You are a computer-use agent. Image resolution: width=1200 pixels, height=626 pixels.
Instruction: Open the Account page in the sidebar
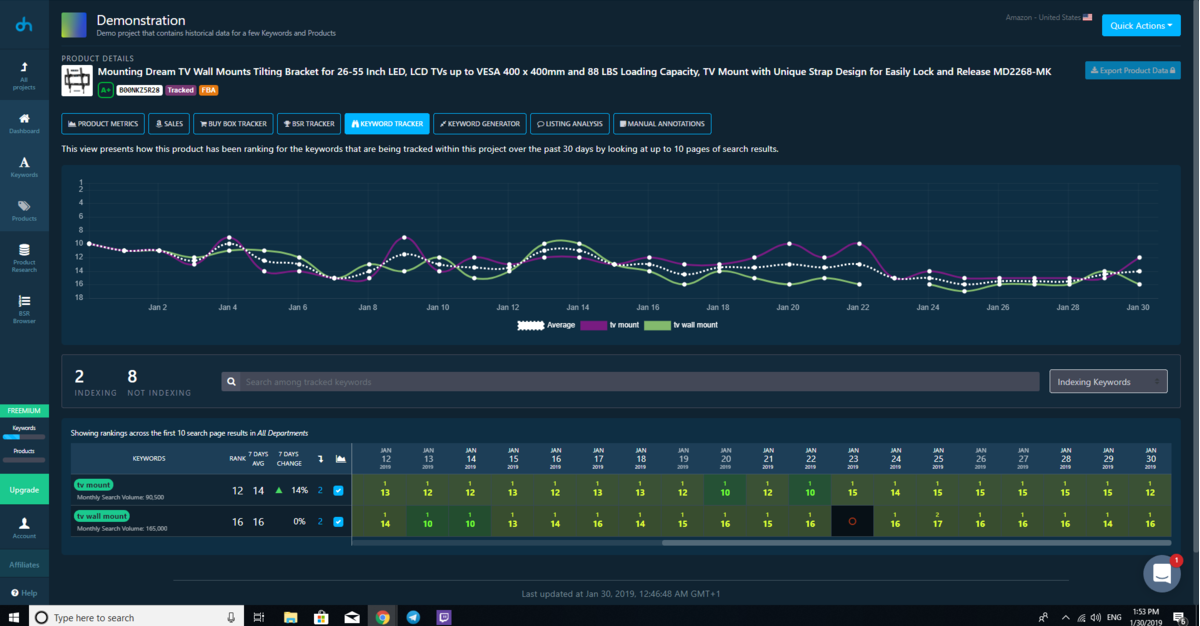click(x=24, y=527)
